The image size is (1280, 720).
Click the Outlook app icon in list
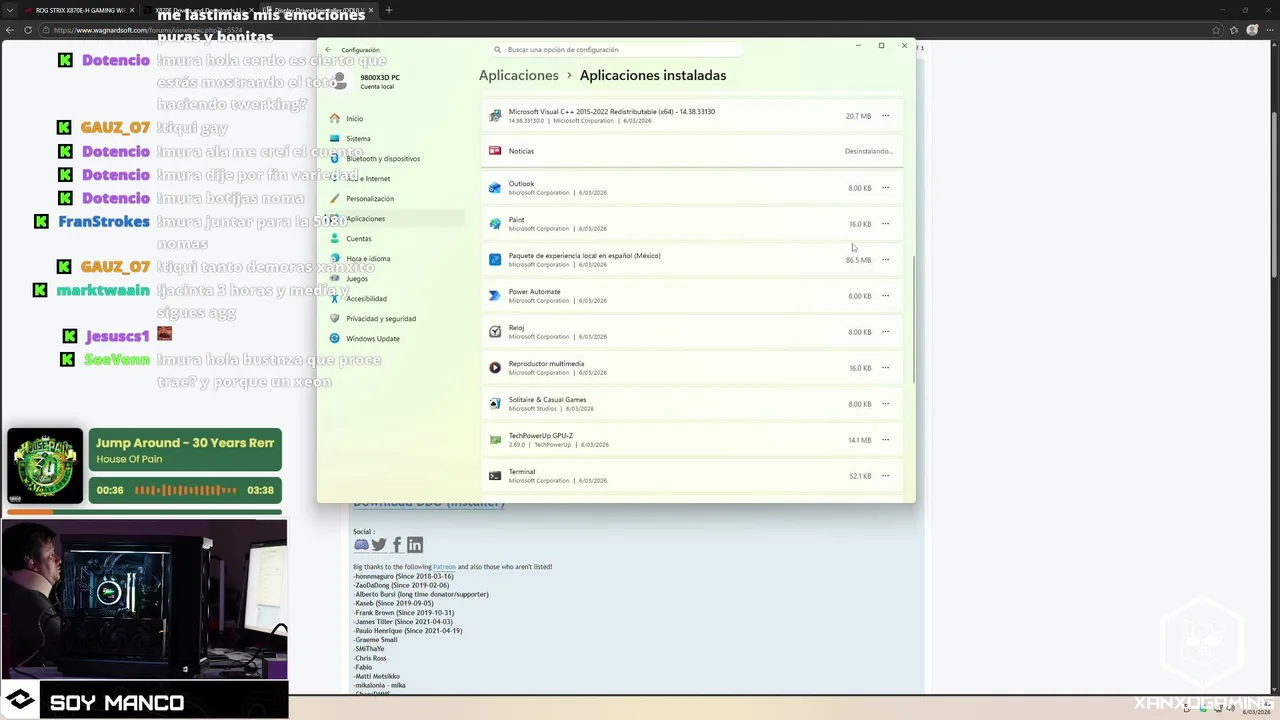coord(495,188)
